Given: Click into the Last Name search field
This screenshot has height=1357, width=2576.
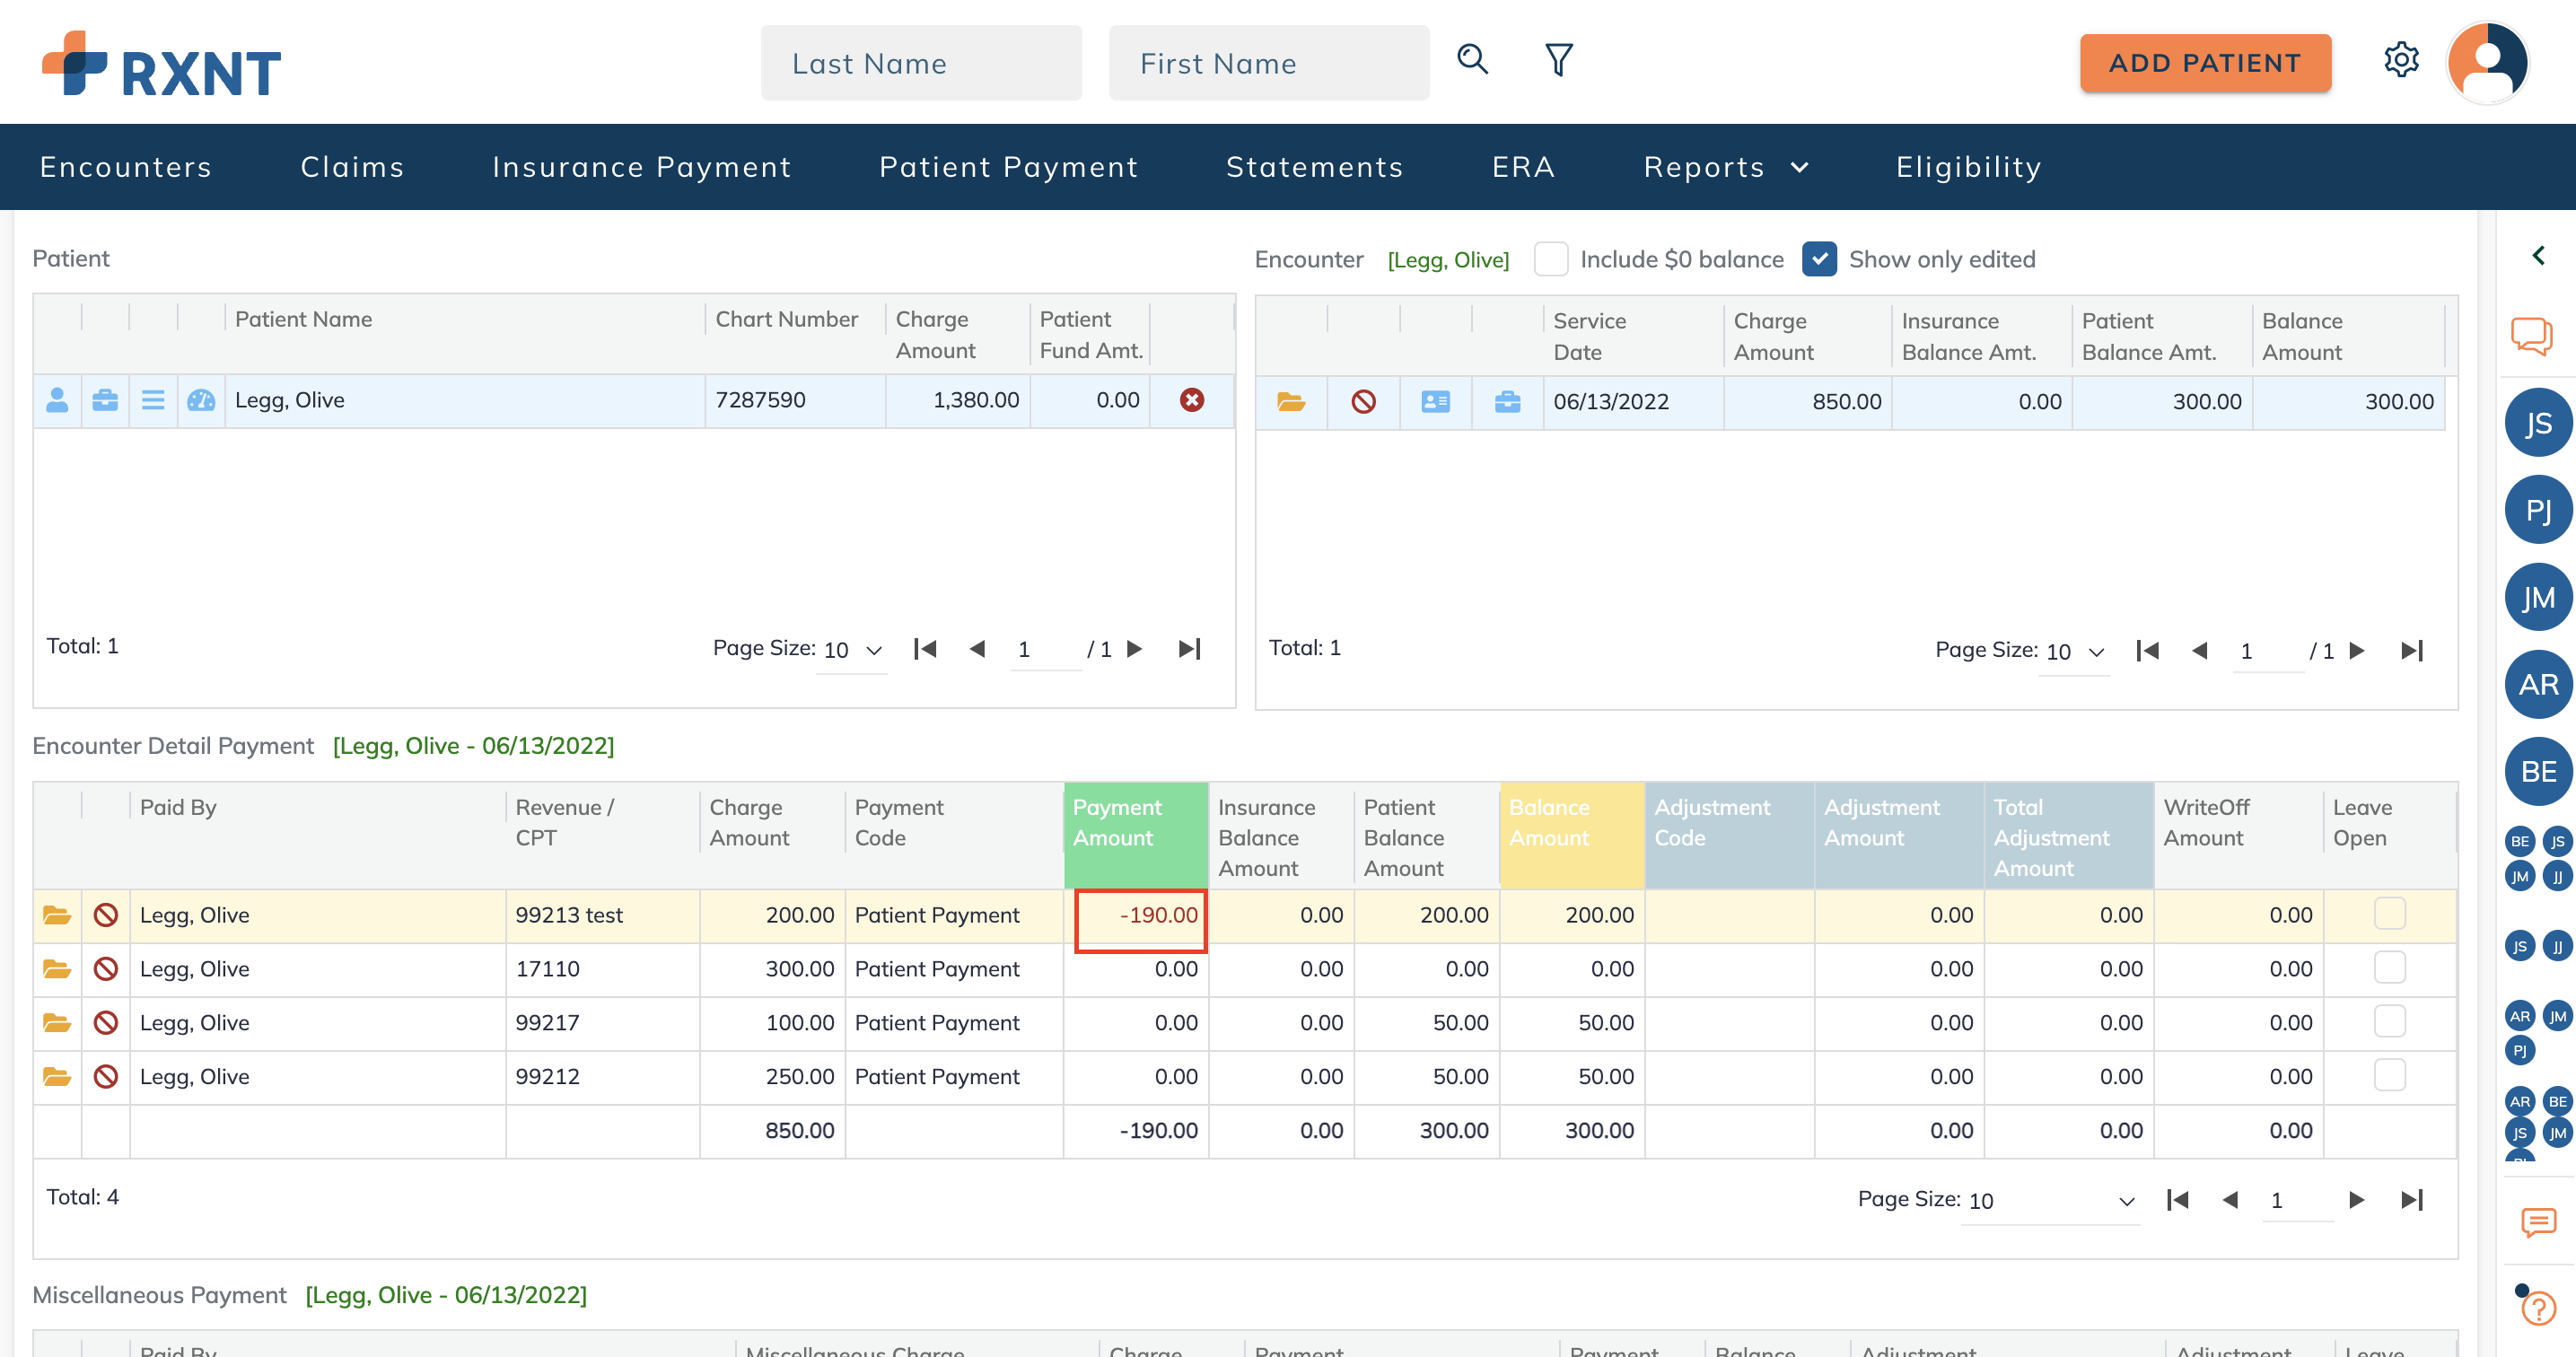Looking at the screenshot, I should tap(920, 63).
